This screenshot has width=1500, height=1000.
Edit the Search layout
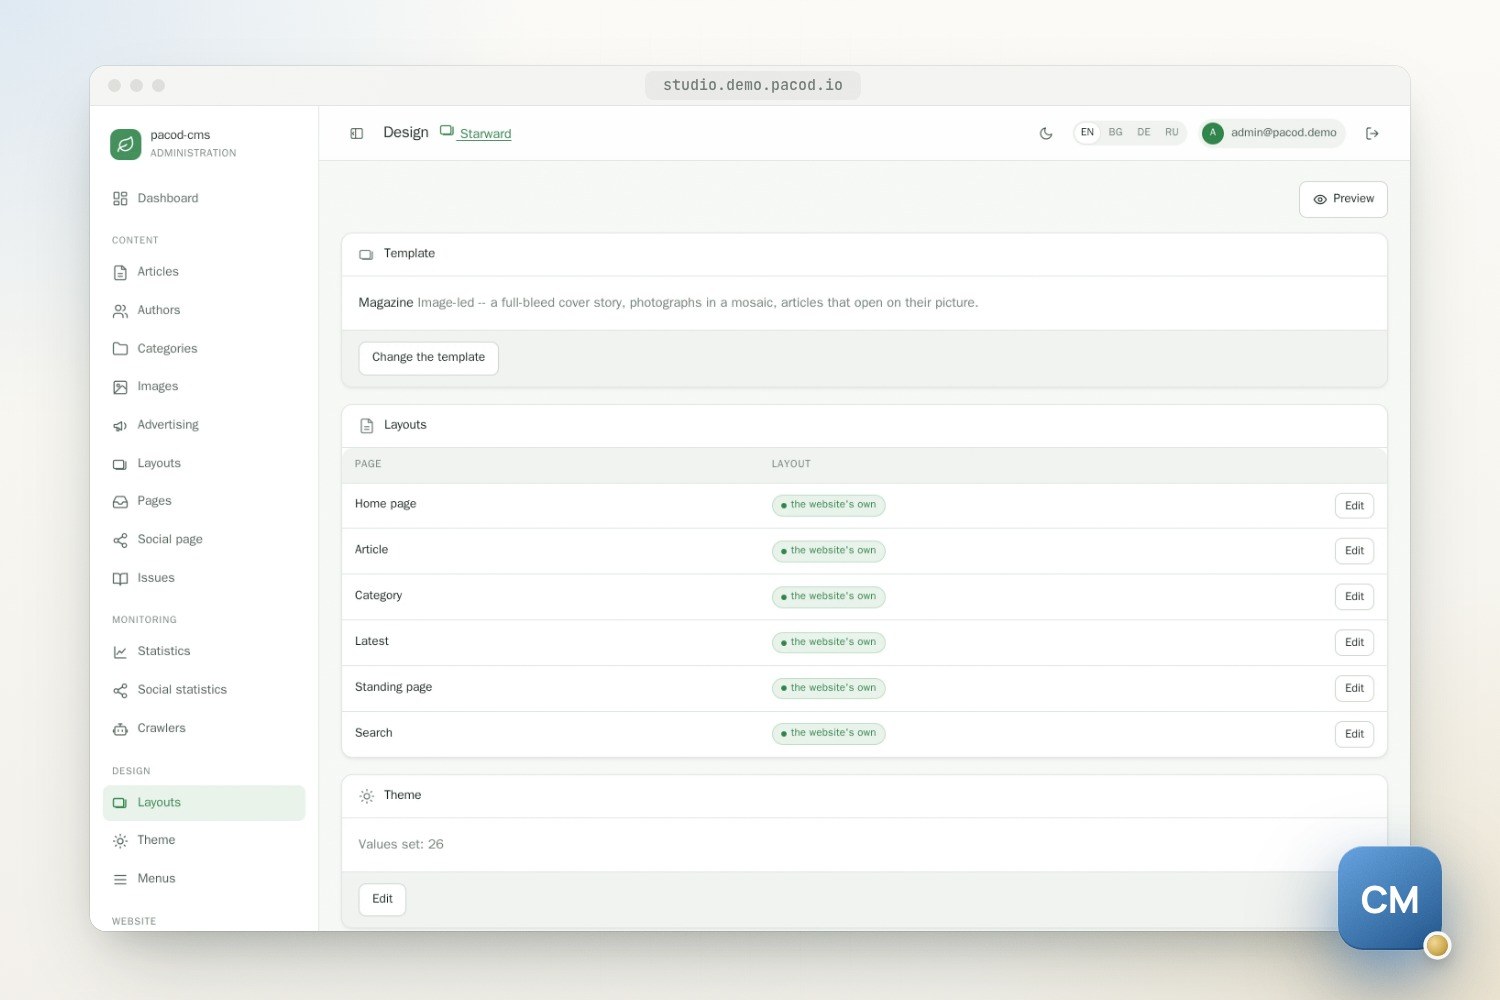point(1354,734)
